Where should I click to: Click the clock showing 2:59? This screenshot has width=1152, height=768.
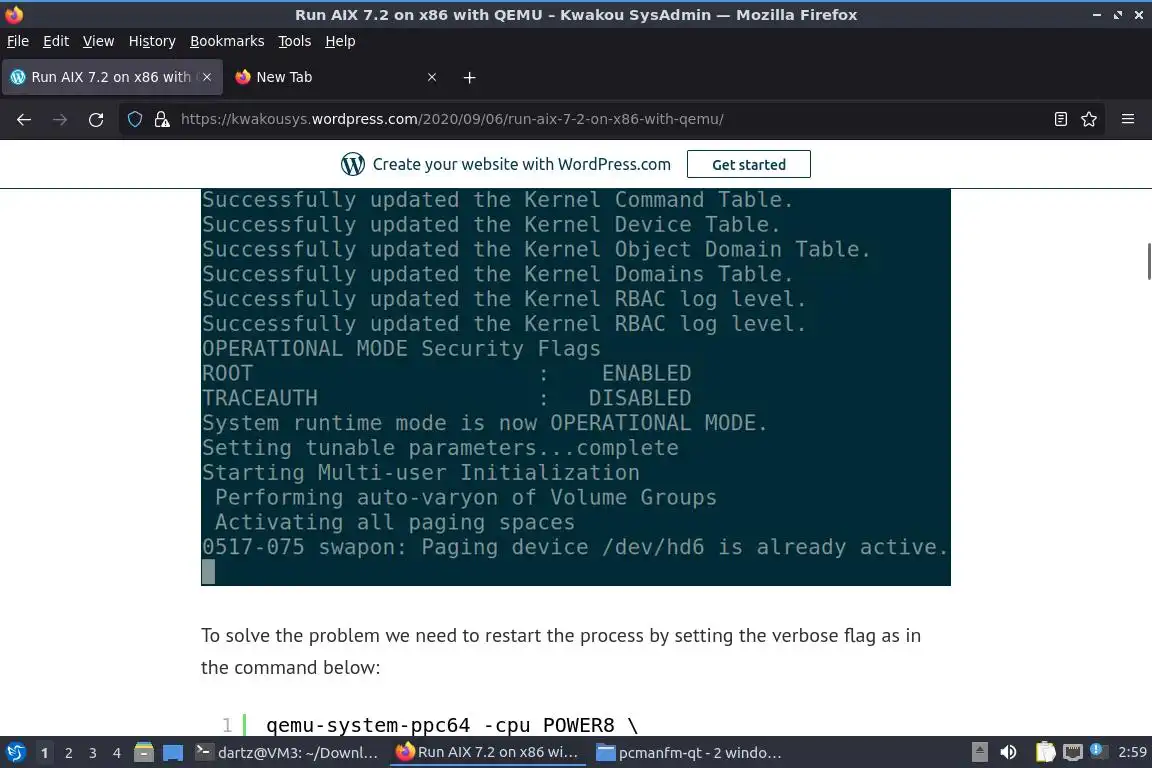click(x=1132, y=753)
